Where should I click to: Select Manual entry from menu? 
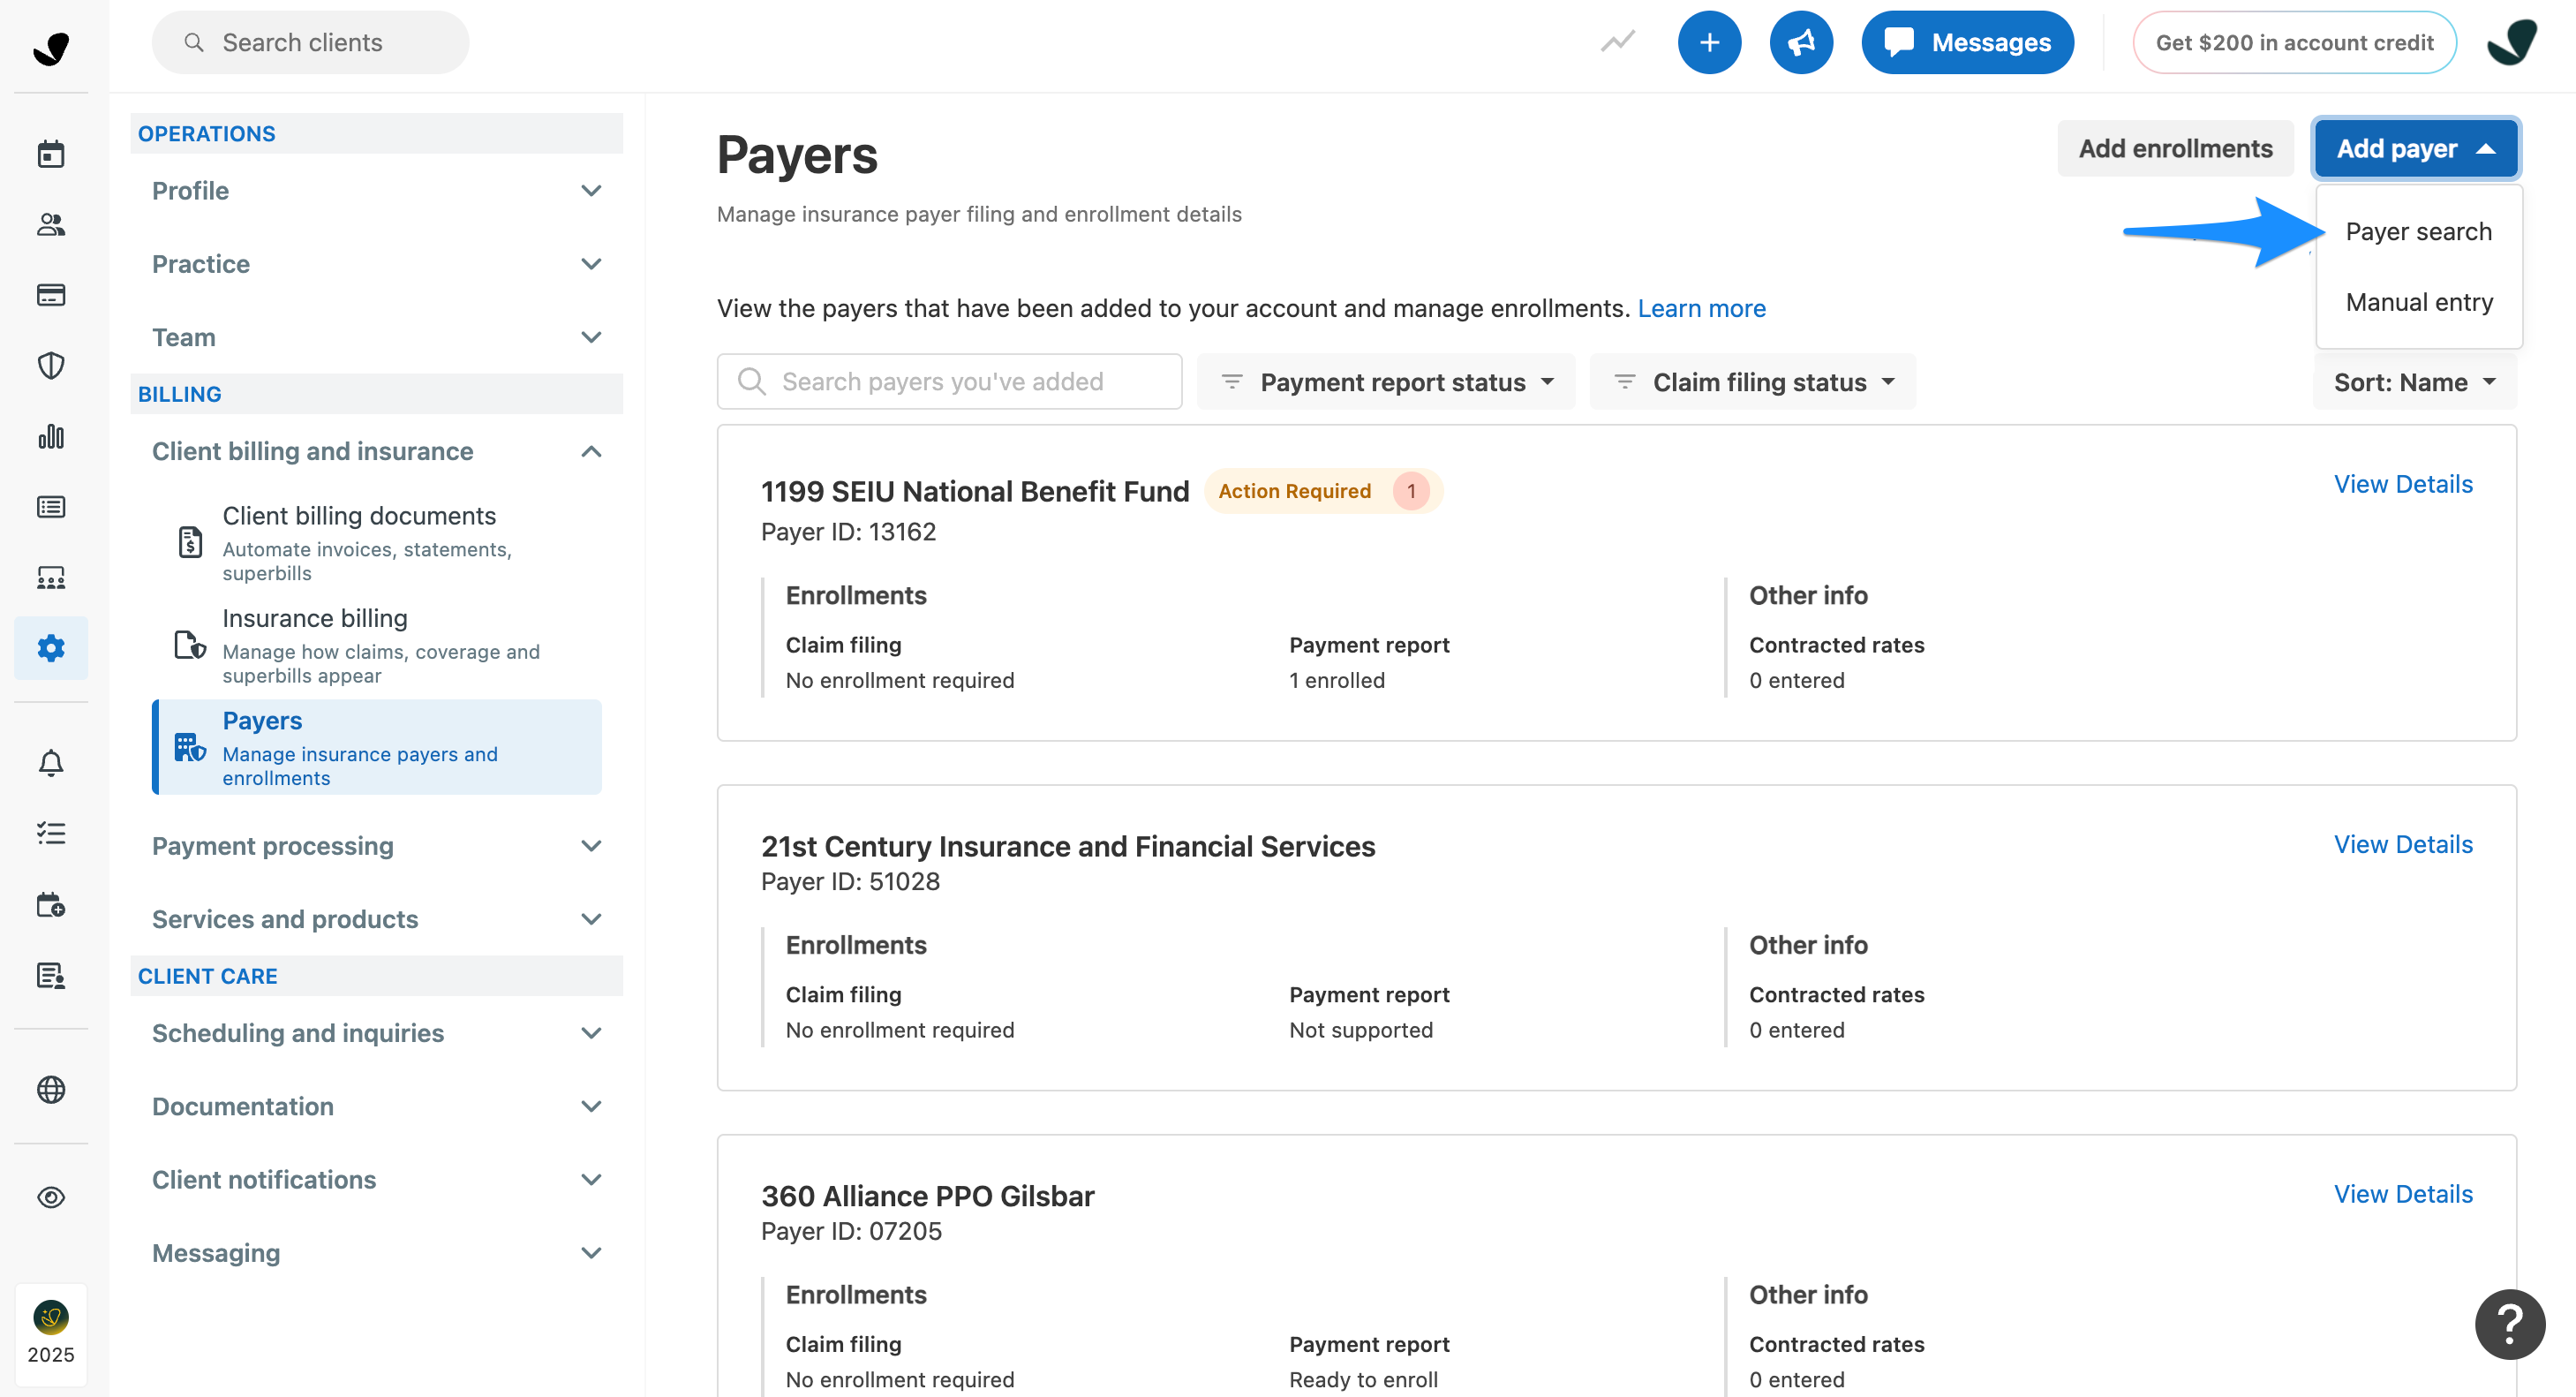(2418, 302)
